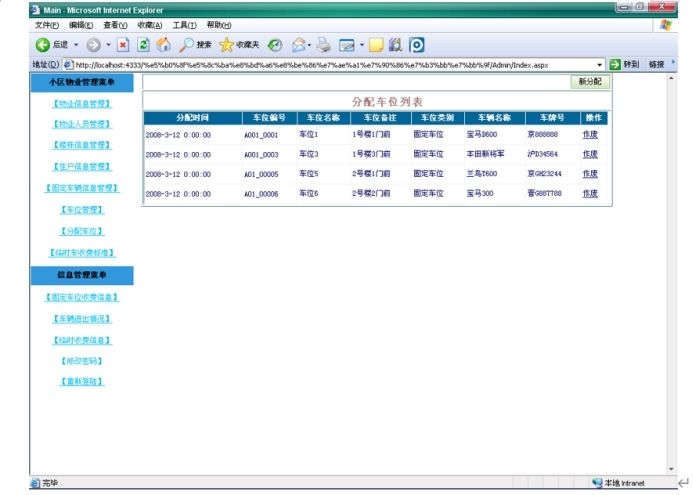Screen dimensions: 693x495
Task: Click 作废 link in the 车位5 row
Action: tap(590, 174)
